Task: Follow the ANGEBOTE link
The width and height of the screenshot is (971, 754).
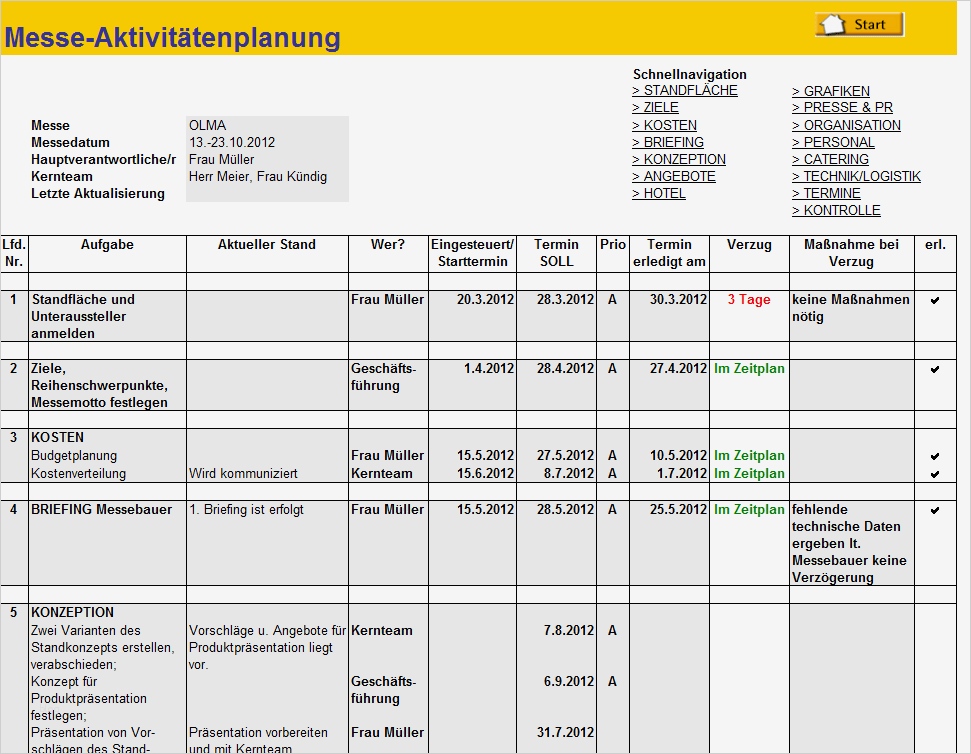Action: click(674, 176)
